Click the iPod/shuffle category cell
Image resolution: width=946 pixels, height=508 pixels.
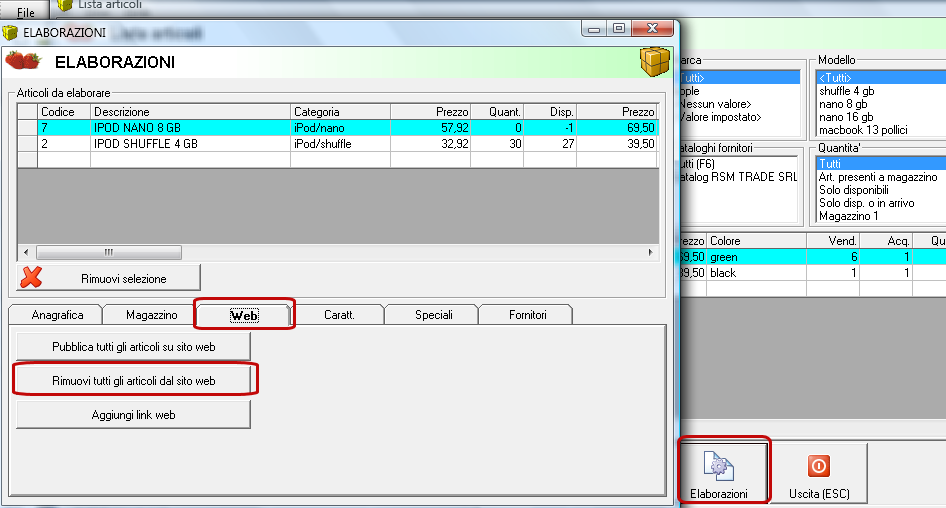[x=340, y=144]
